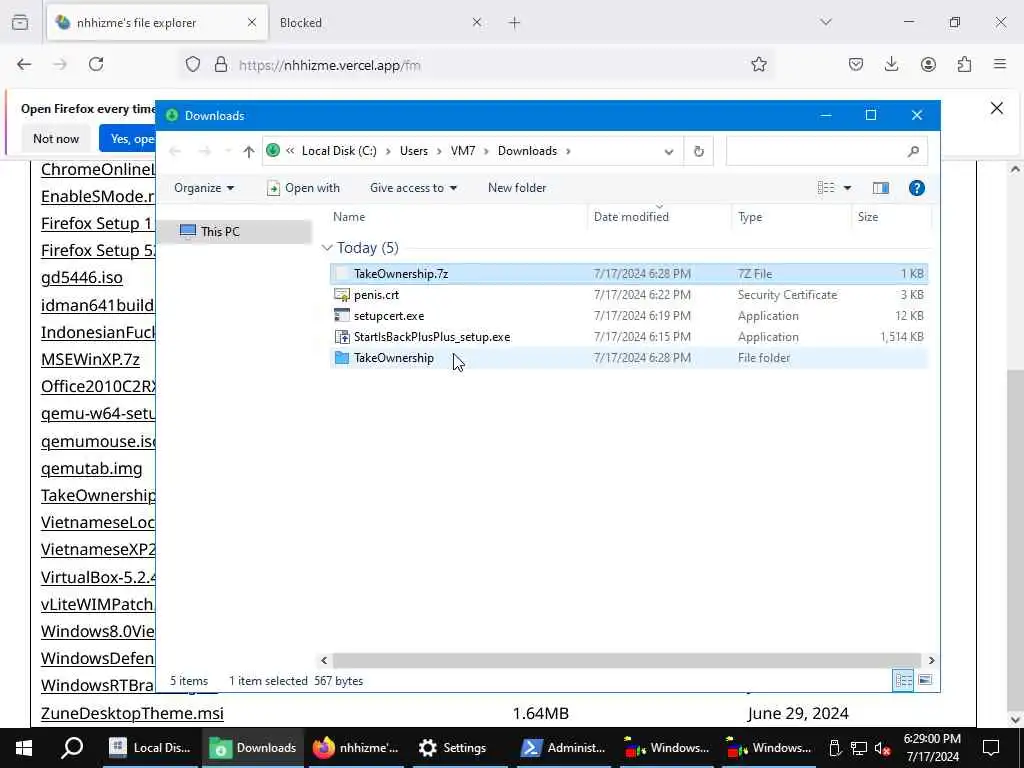Click VM7 in the breadcrumb path

(x=462, y=151)
